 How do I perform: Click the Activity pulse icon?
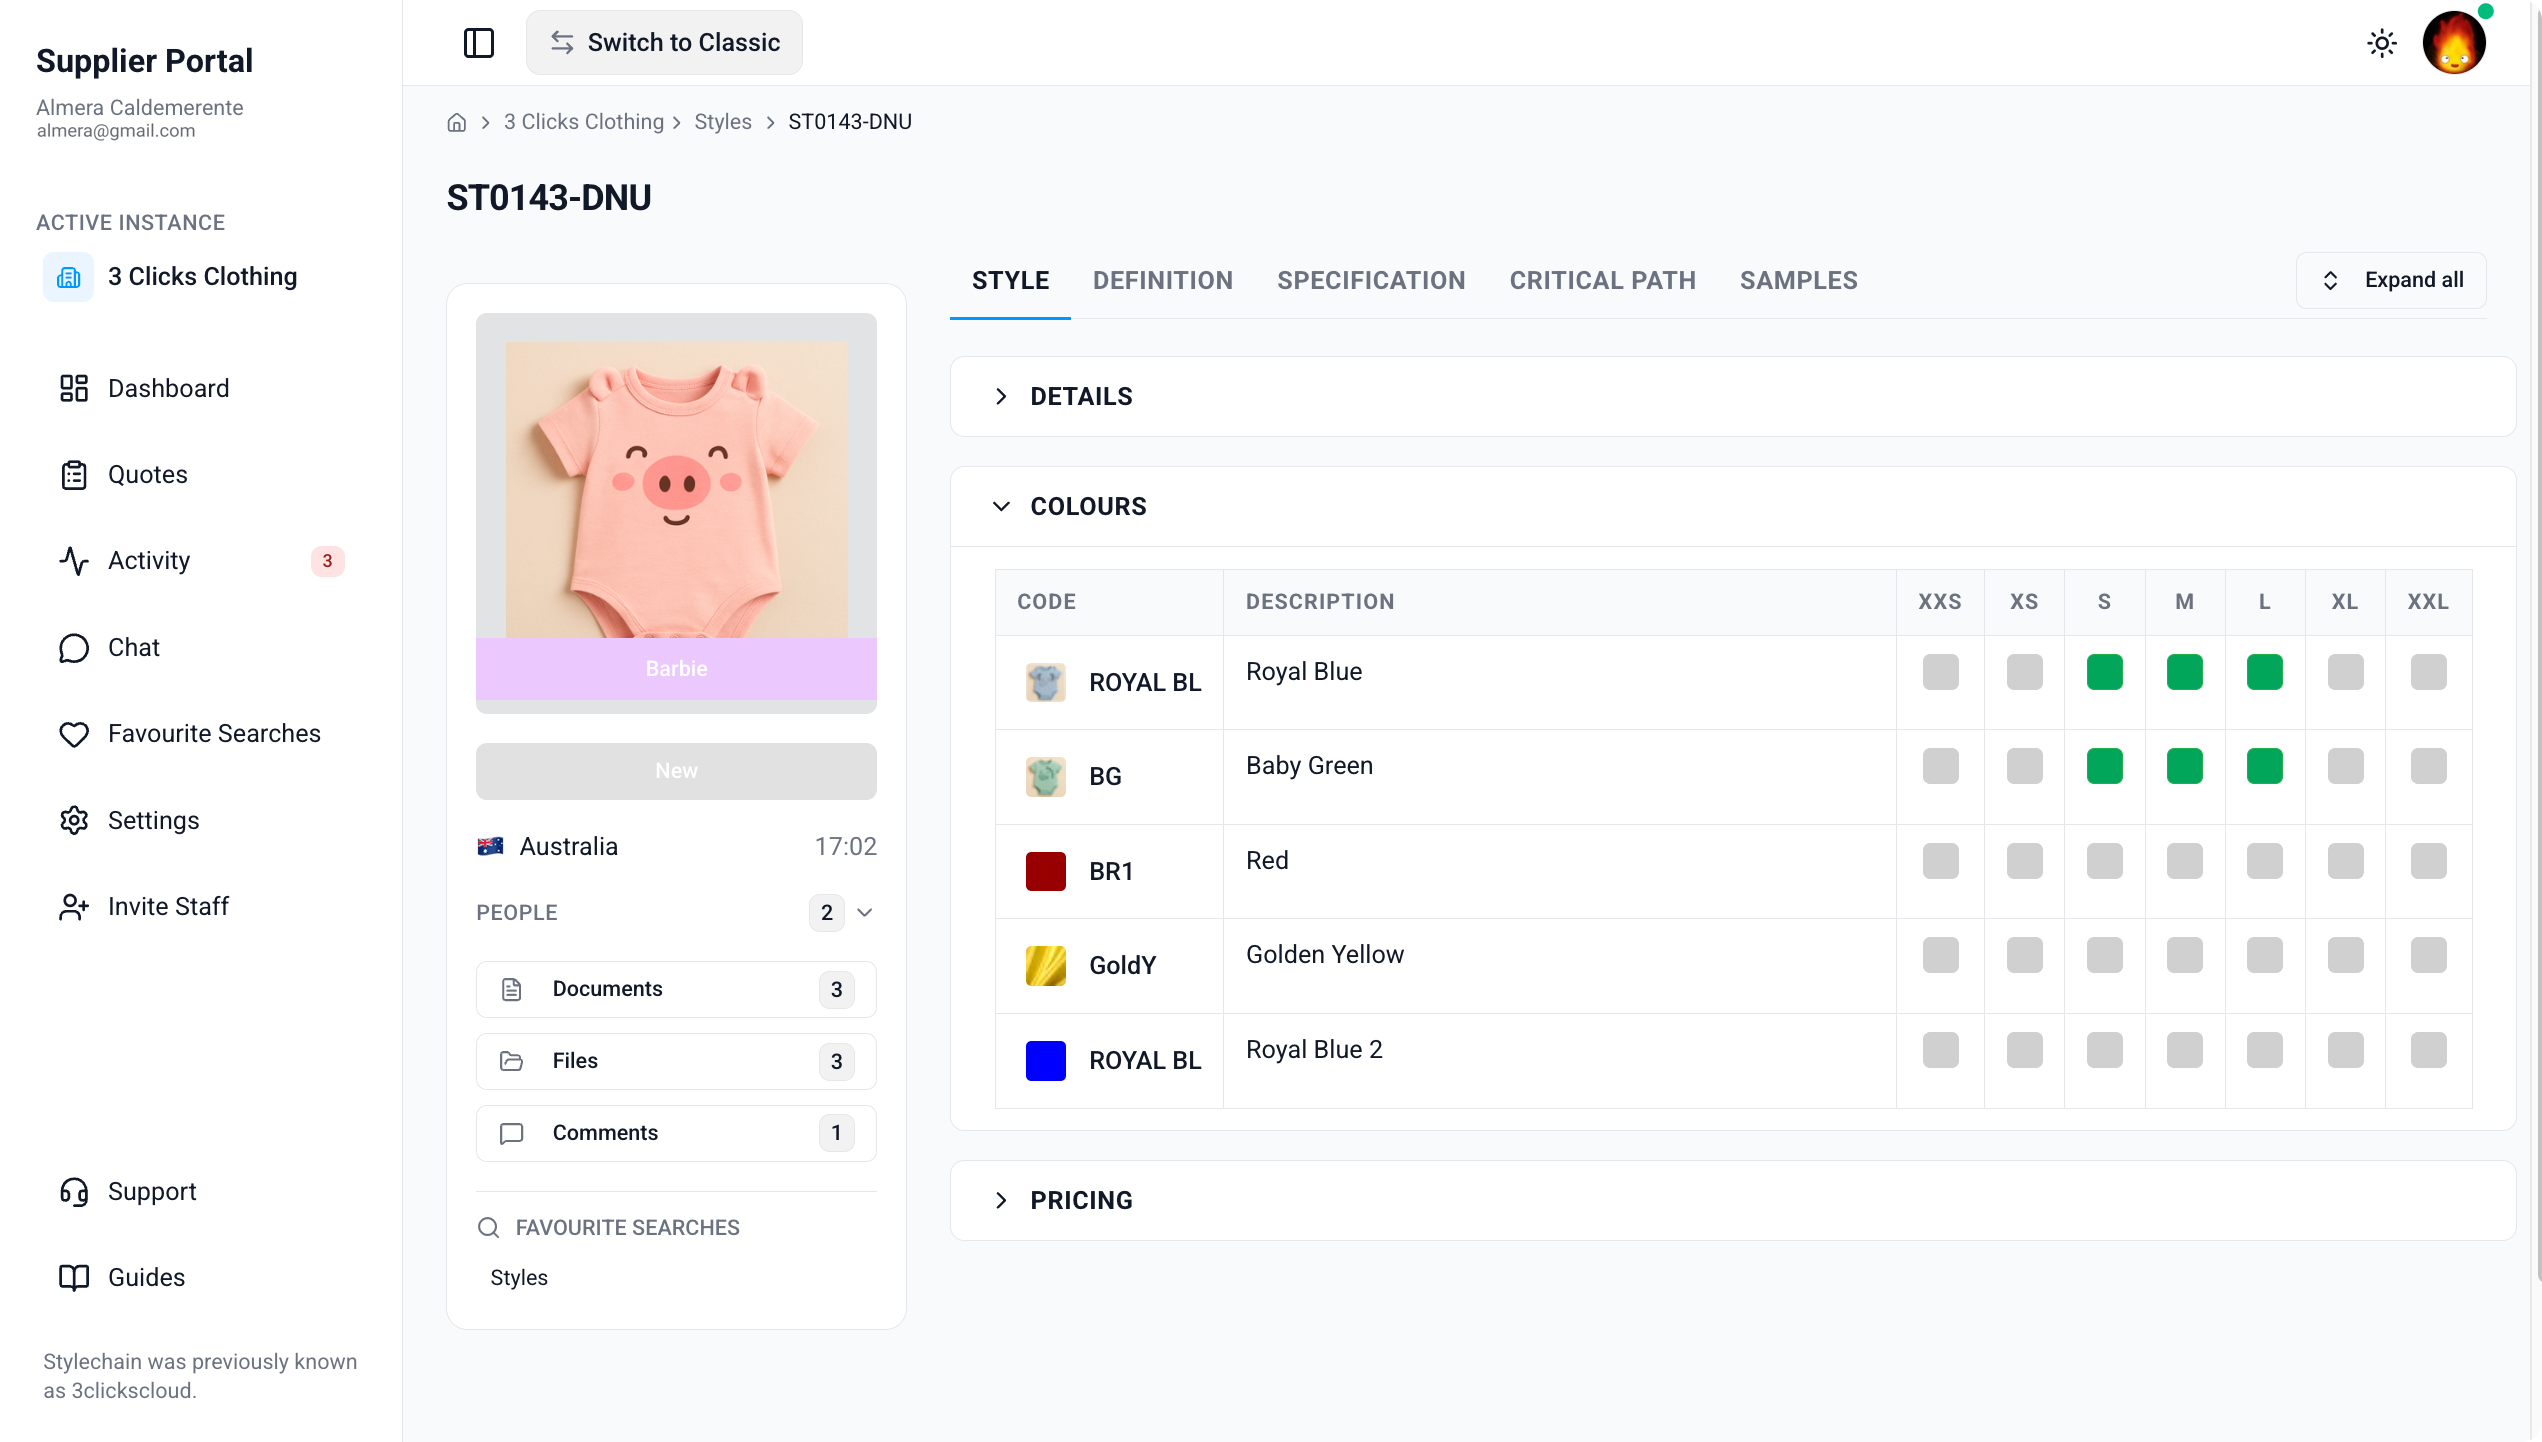(74, 561)
